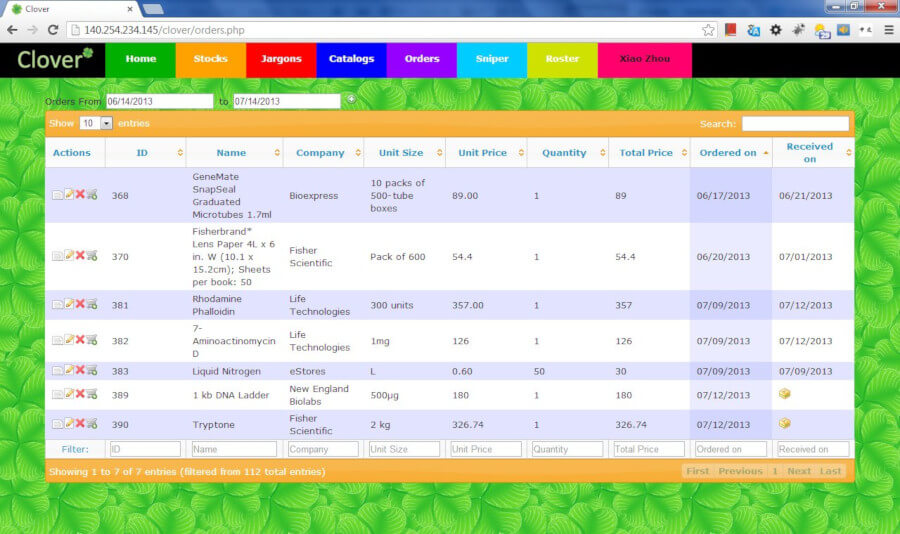The height and width of the screenshot is (534, 900).
Task: Sort table by Company column
Action: point(323,153)
